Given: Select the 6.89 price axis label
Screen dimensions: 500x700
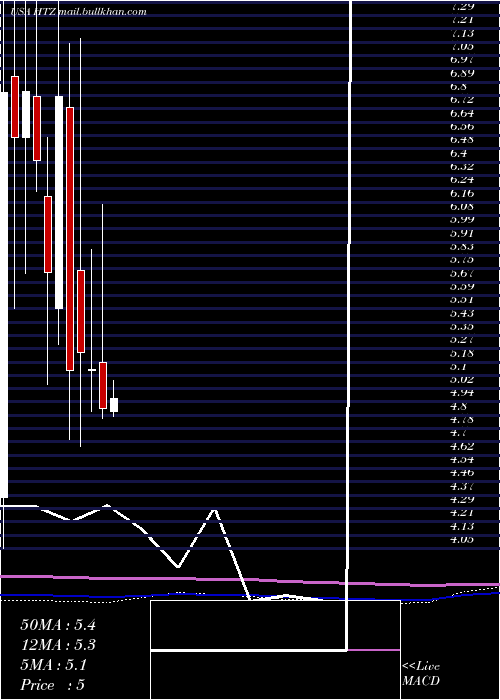Looking at the screenshot, I should tap(462, 73).
